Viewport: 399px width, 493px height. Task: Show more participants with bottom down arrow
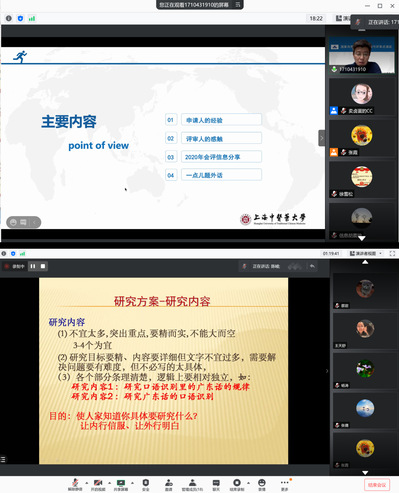365,472
